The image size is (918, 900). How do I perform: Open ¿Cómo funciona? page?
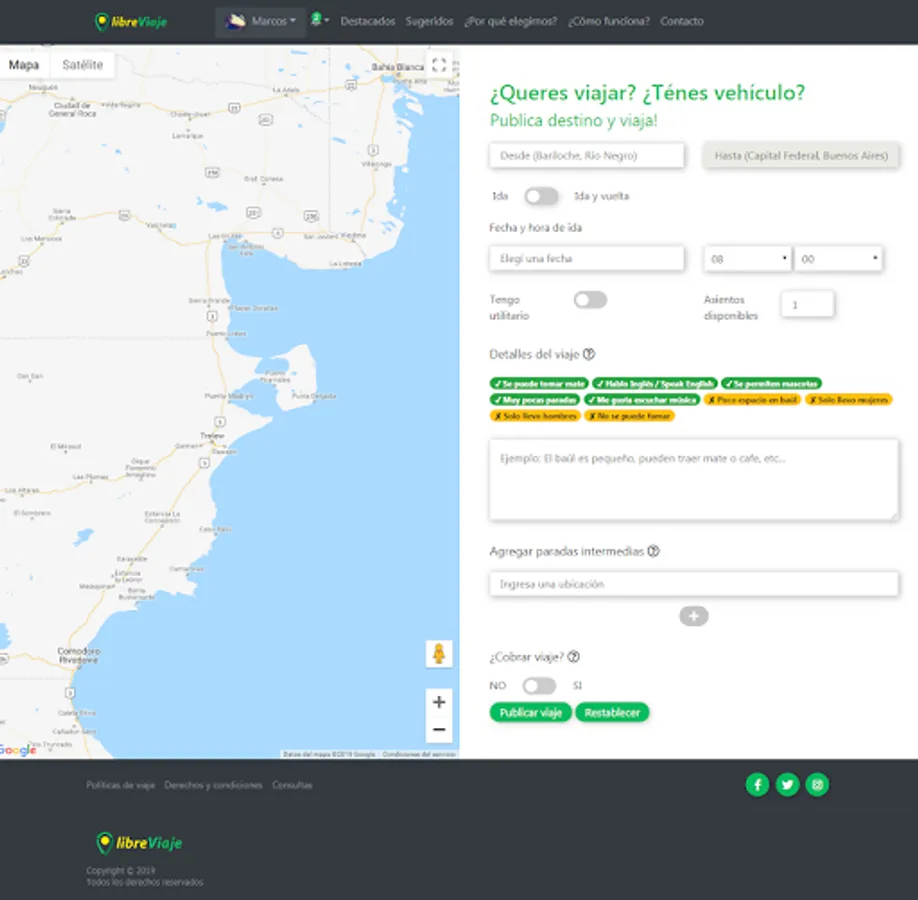point(608,21)
